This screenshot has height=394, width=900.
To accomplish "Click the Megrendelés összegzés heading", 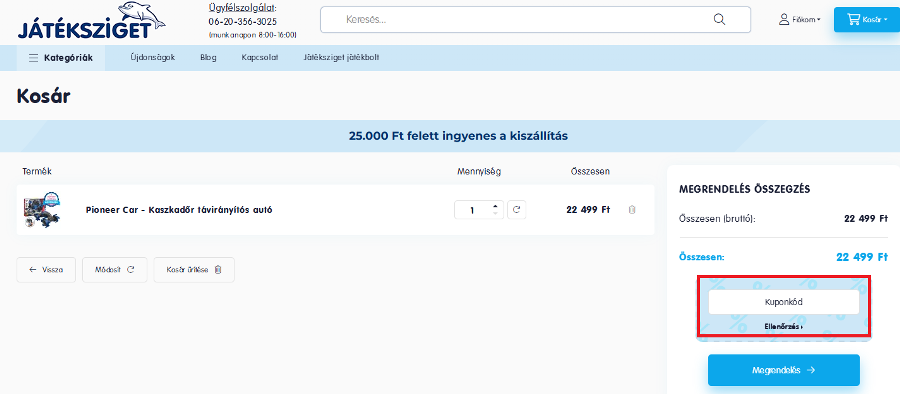I will (x=744, y=190).
